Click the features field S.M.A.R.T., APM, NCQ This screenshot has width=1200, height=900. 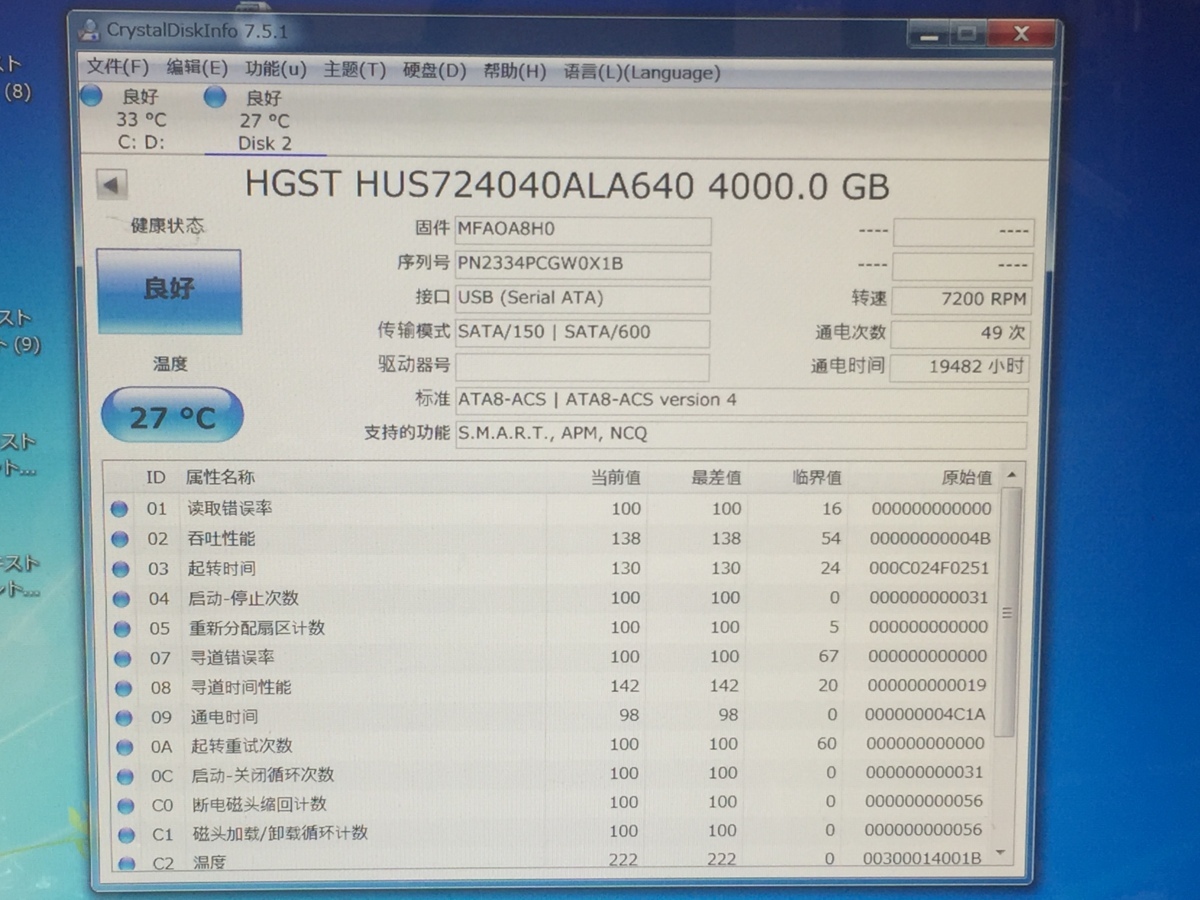741,435
